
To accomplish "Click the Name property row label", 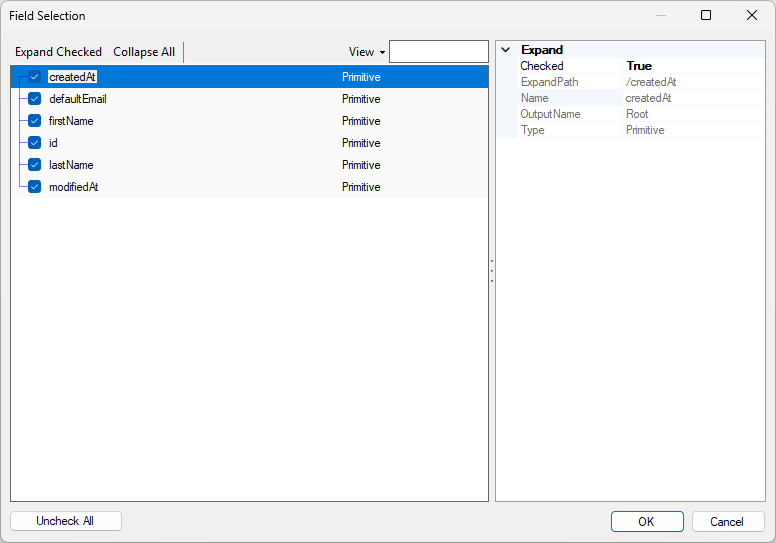I will coord(534,98).
